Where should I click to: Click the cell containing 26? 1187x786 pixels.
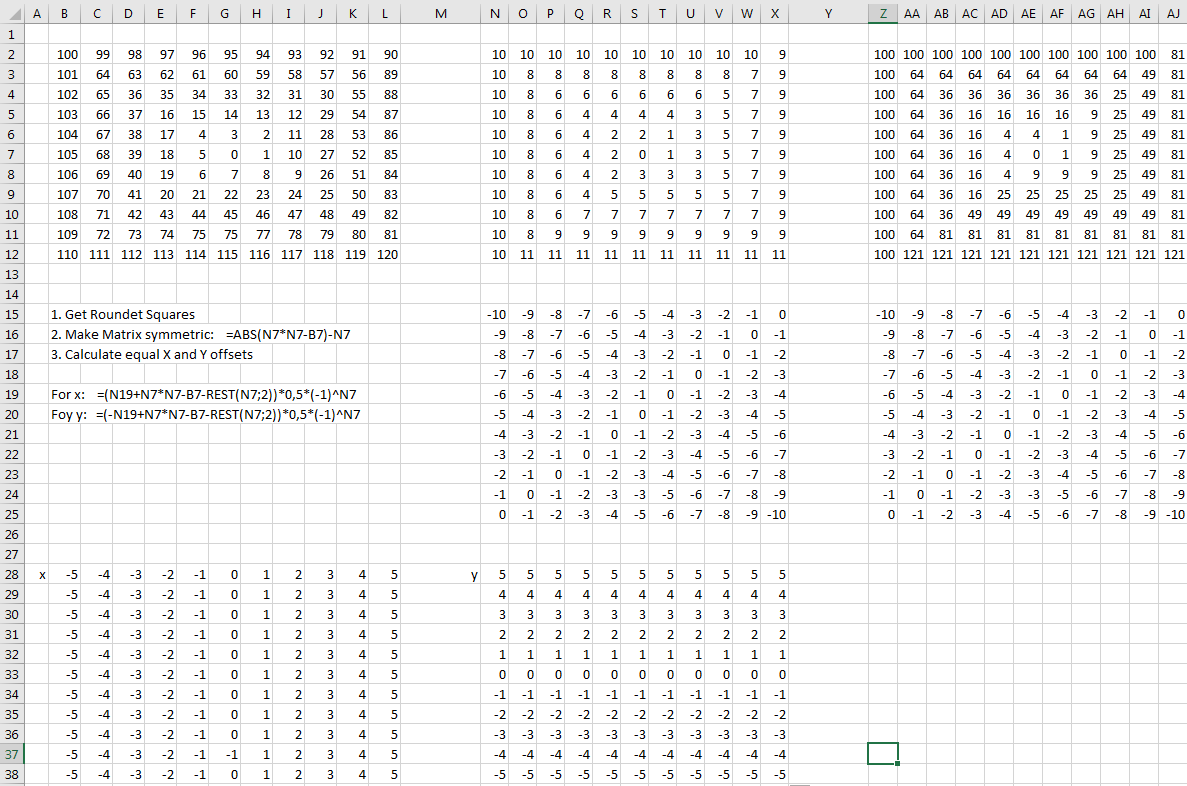point(321,174)
